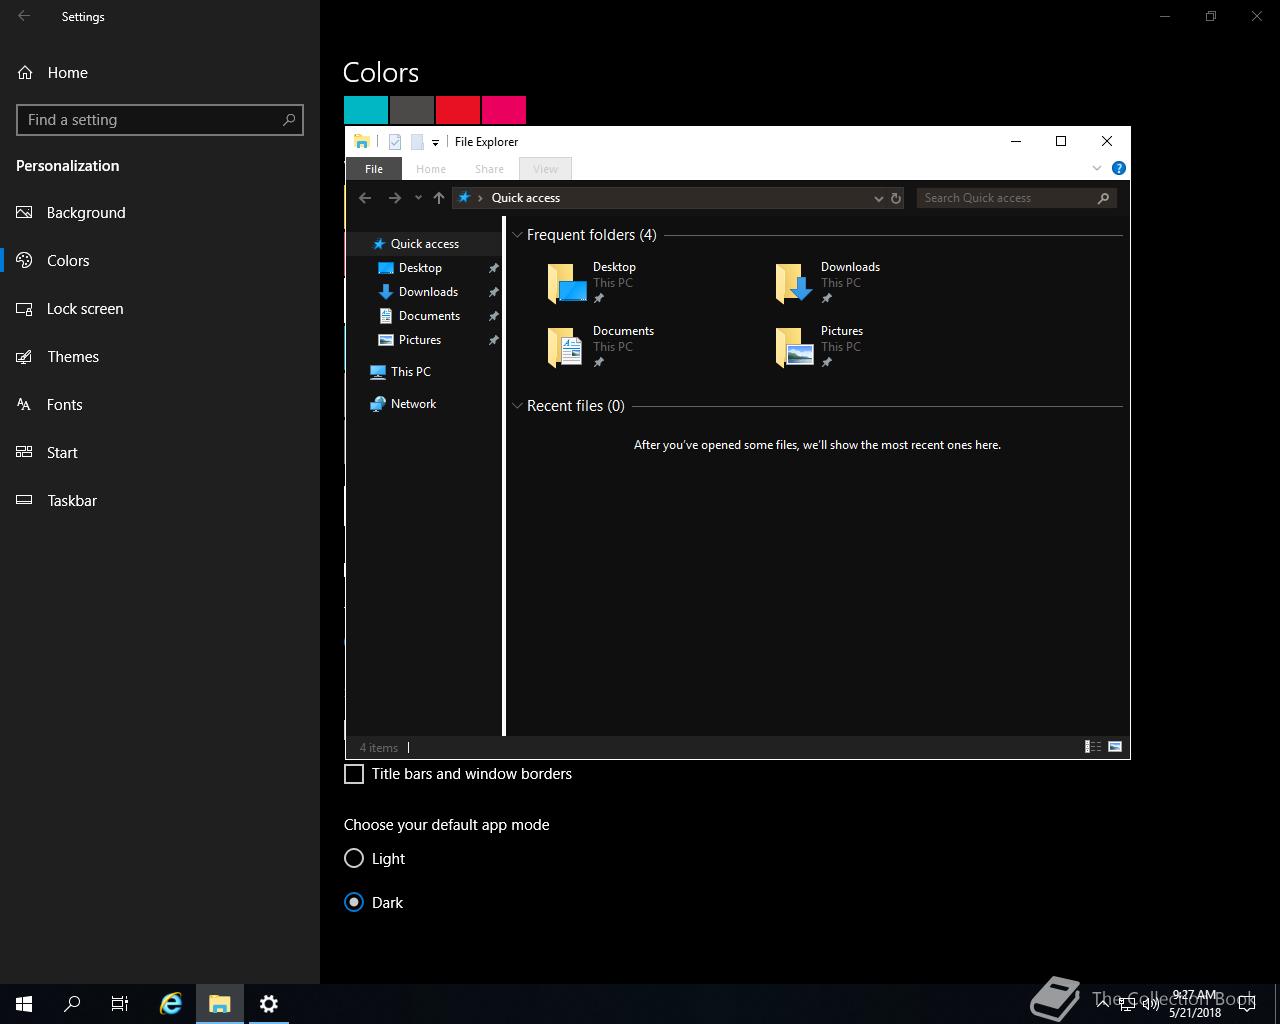Open the View ribbon tab in File Explorer

(545, 169)
